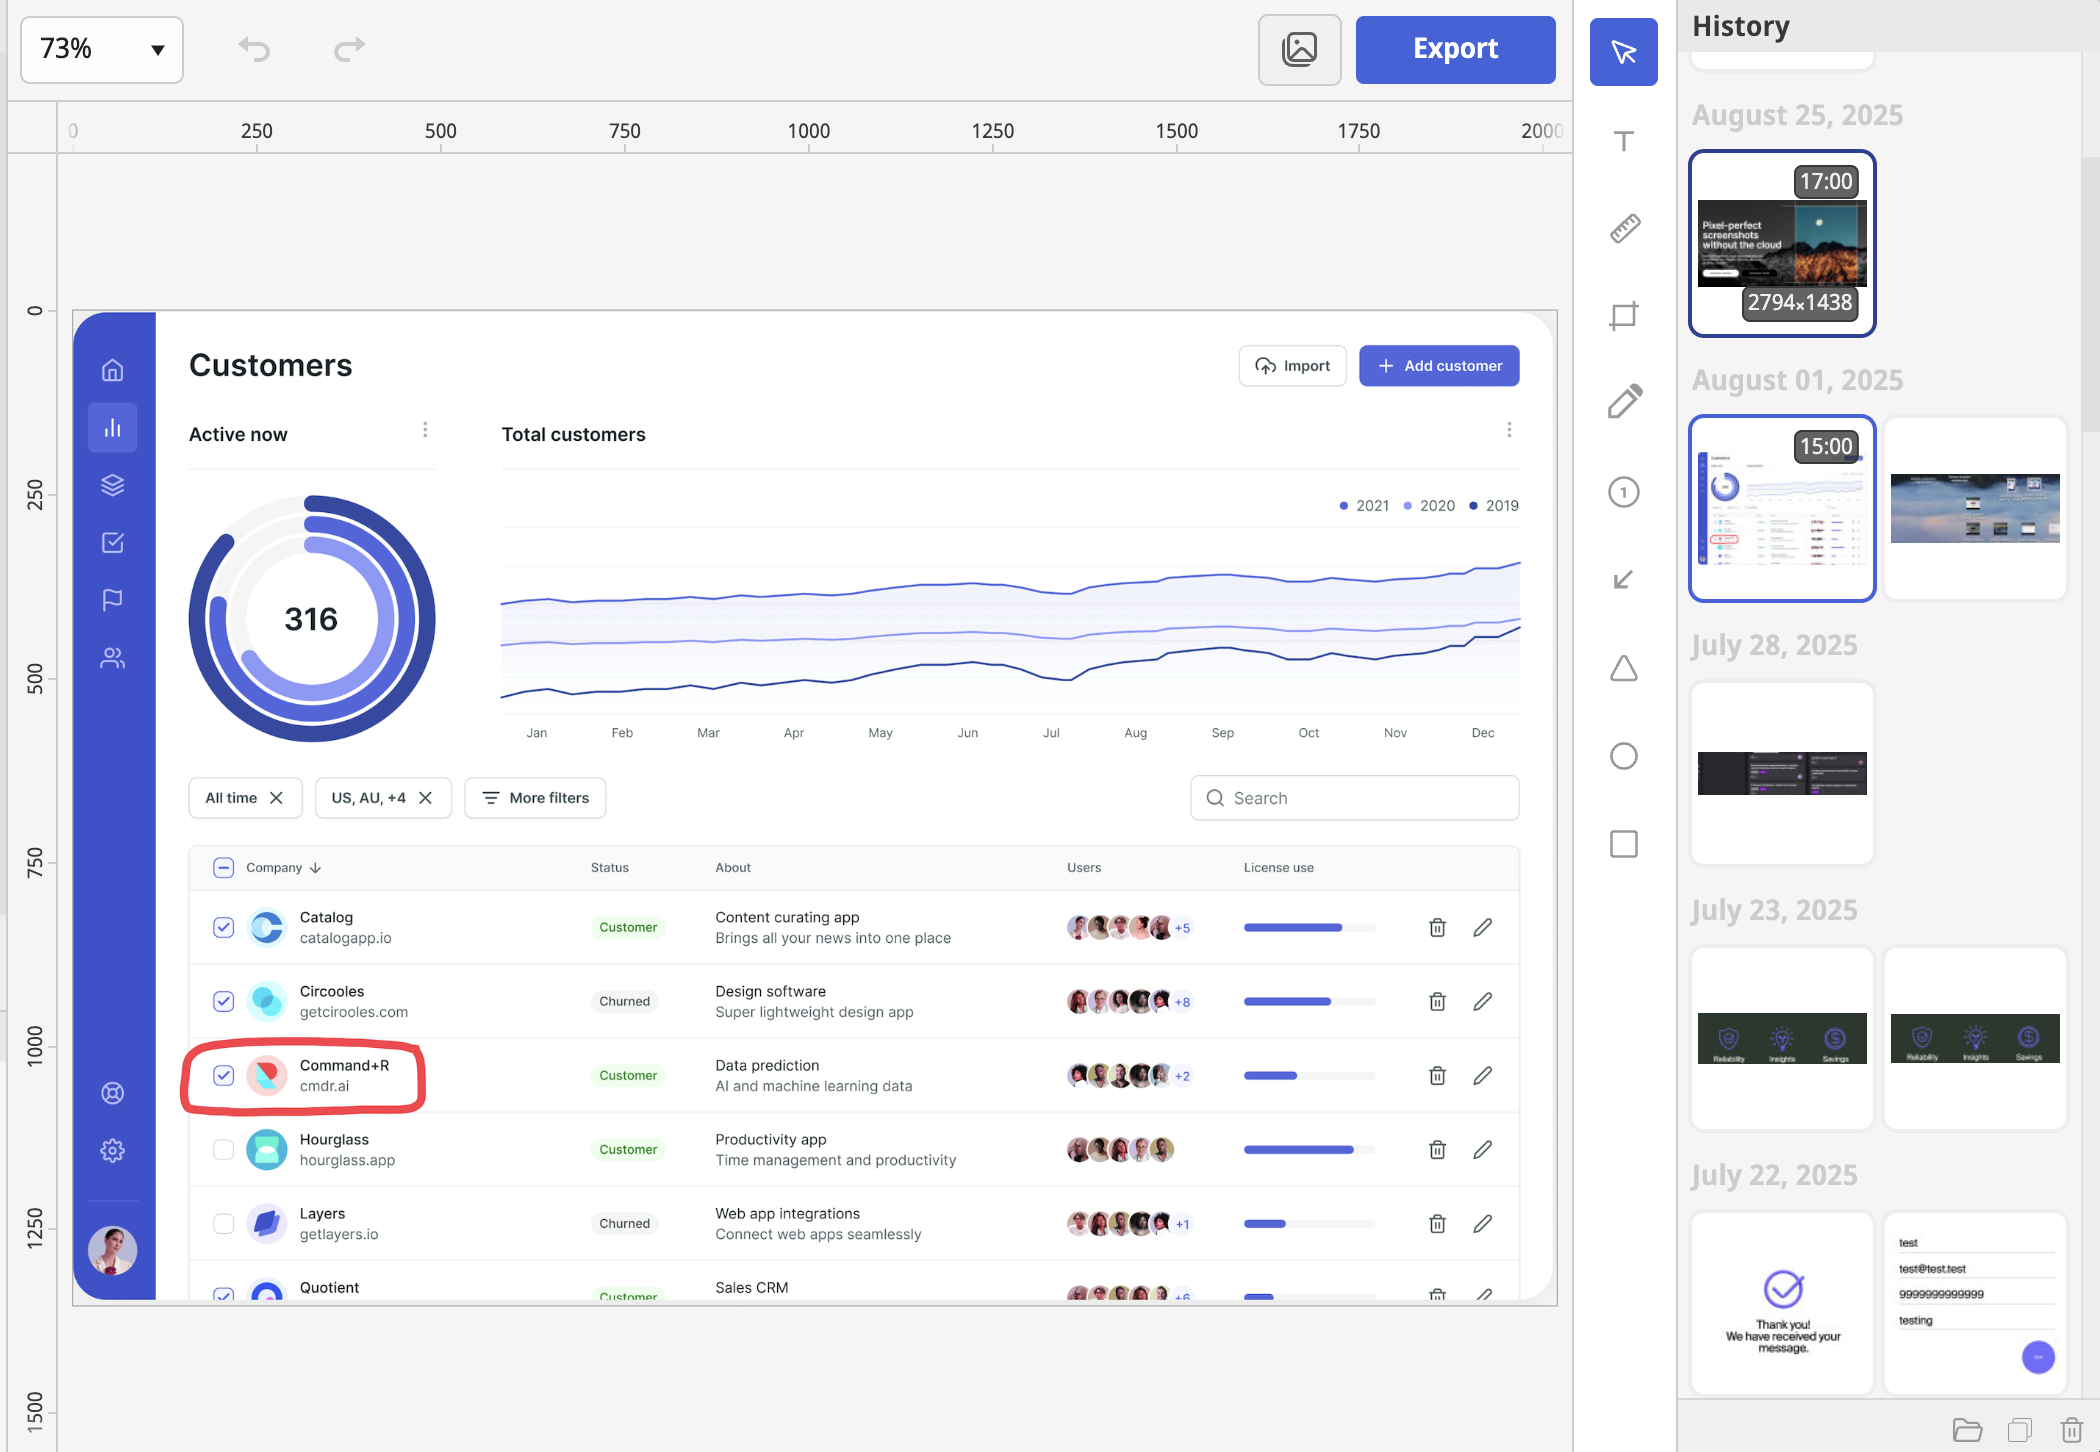
Task: Open the Total customers options menu
Action: tap(1509, 430)
